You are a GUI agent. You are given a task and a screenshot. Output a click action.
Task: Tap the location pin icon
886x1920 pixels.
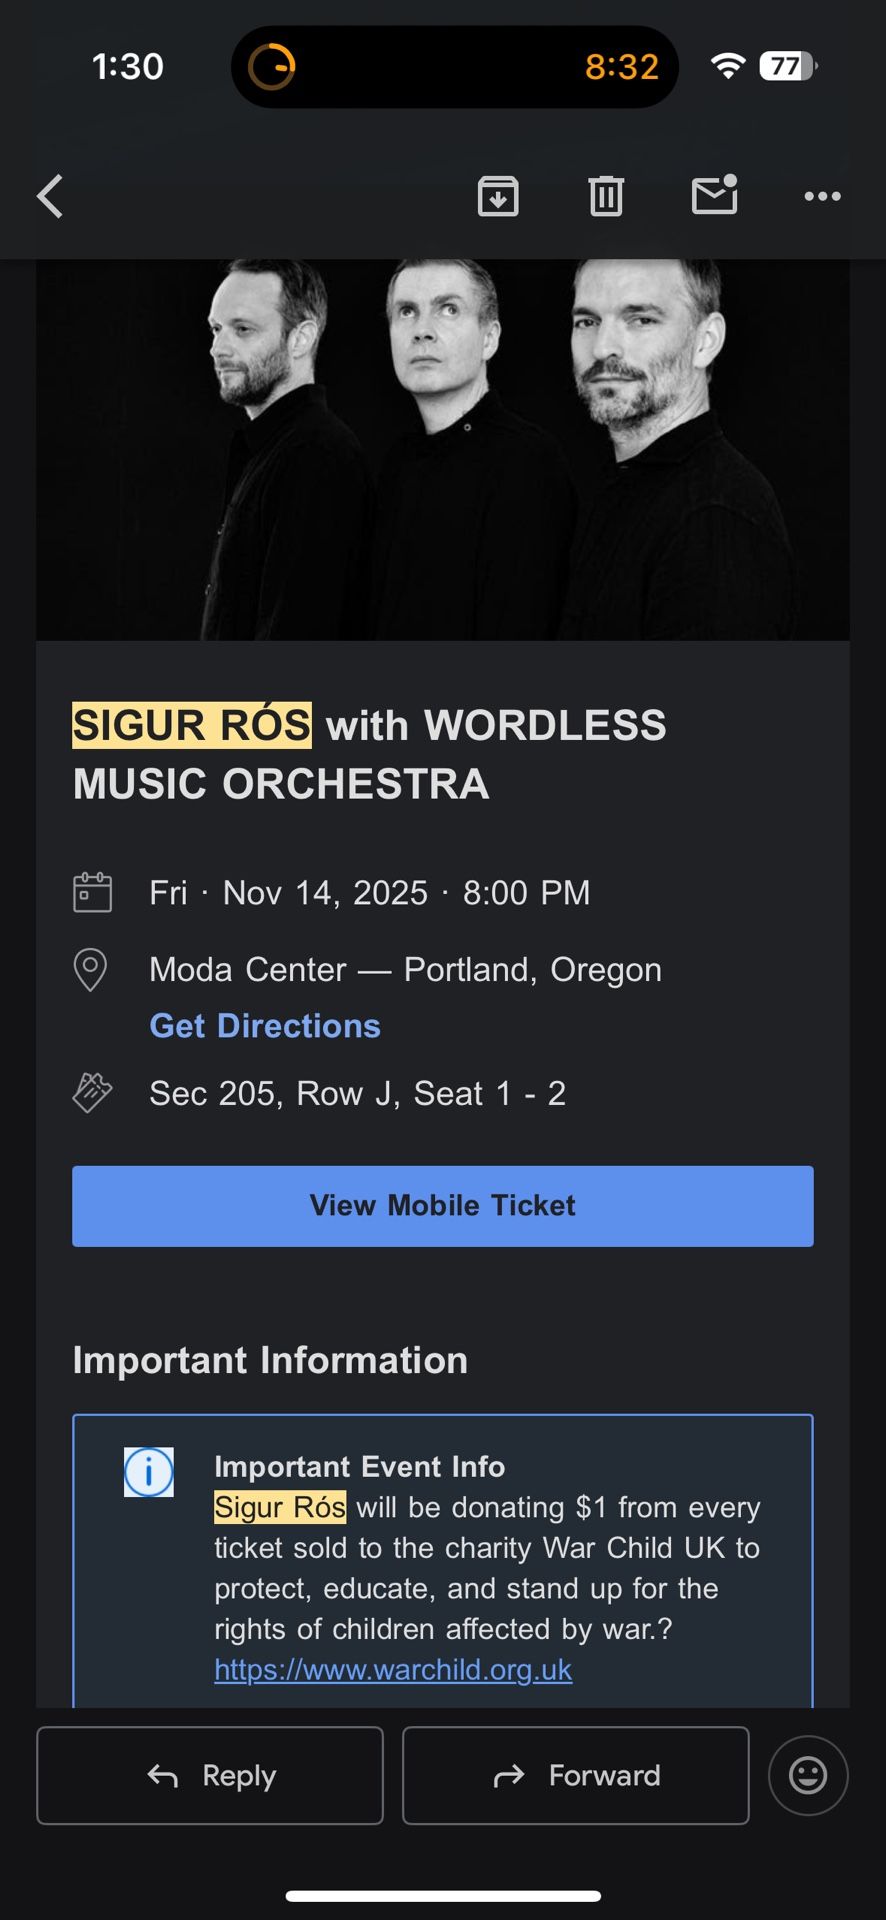click(91, 969)
